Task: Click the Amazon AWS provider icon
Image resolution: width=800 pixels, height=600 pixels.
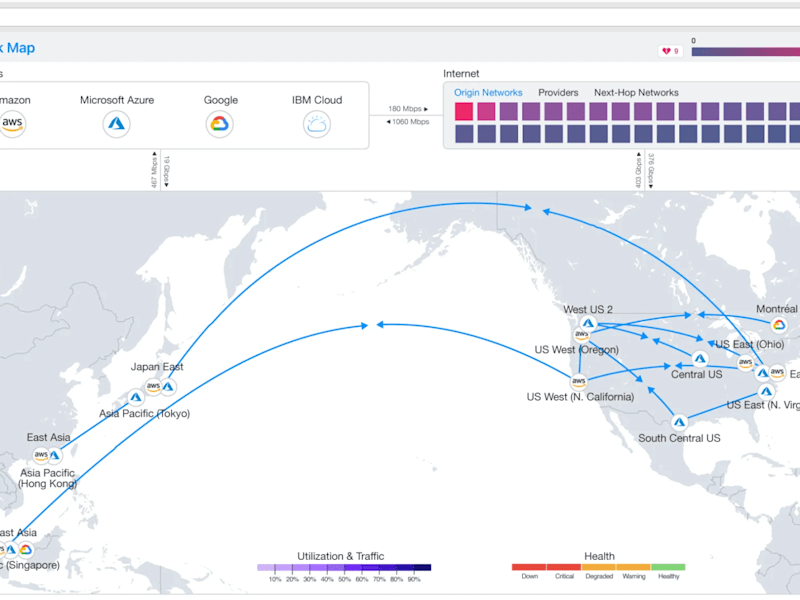Action: point(12,123)
